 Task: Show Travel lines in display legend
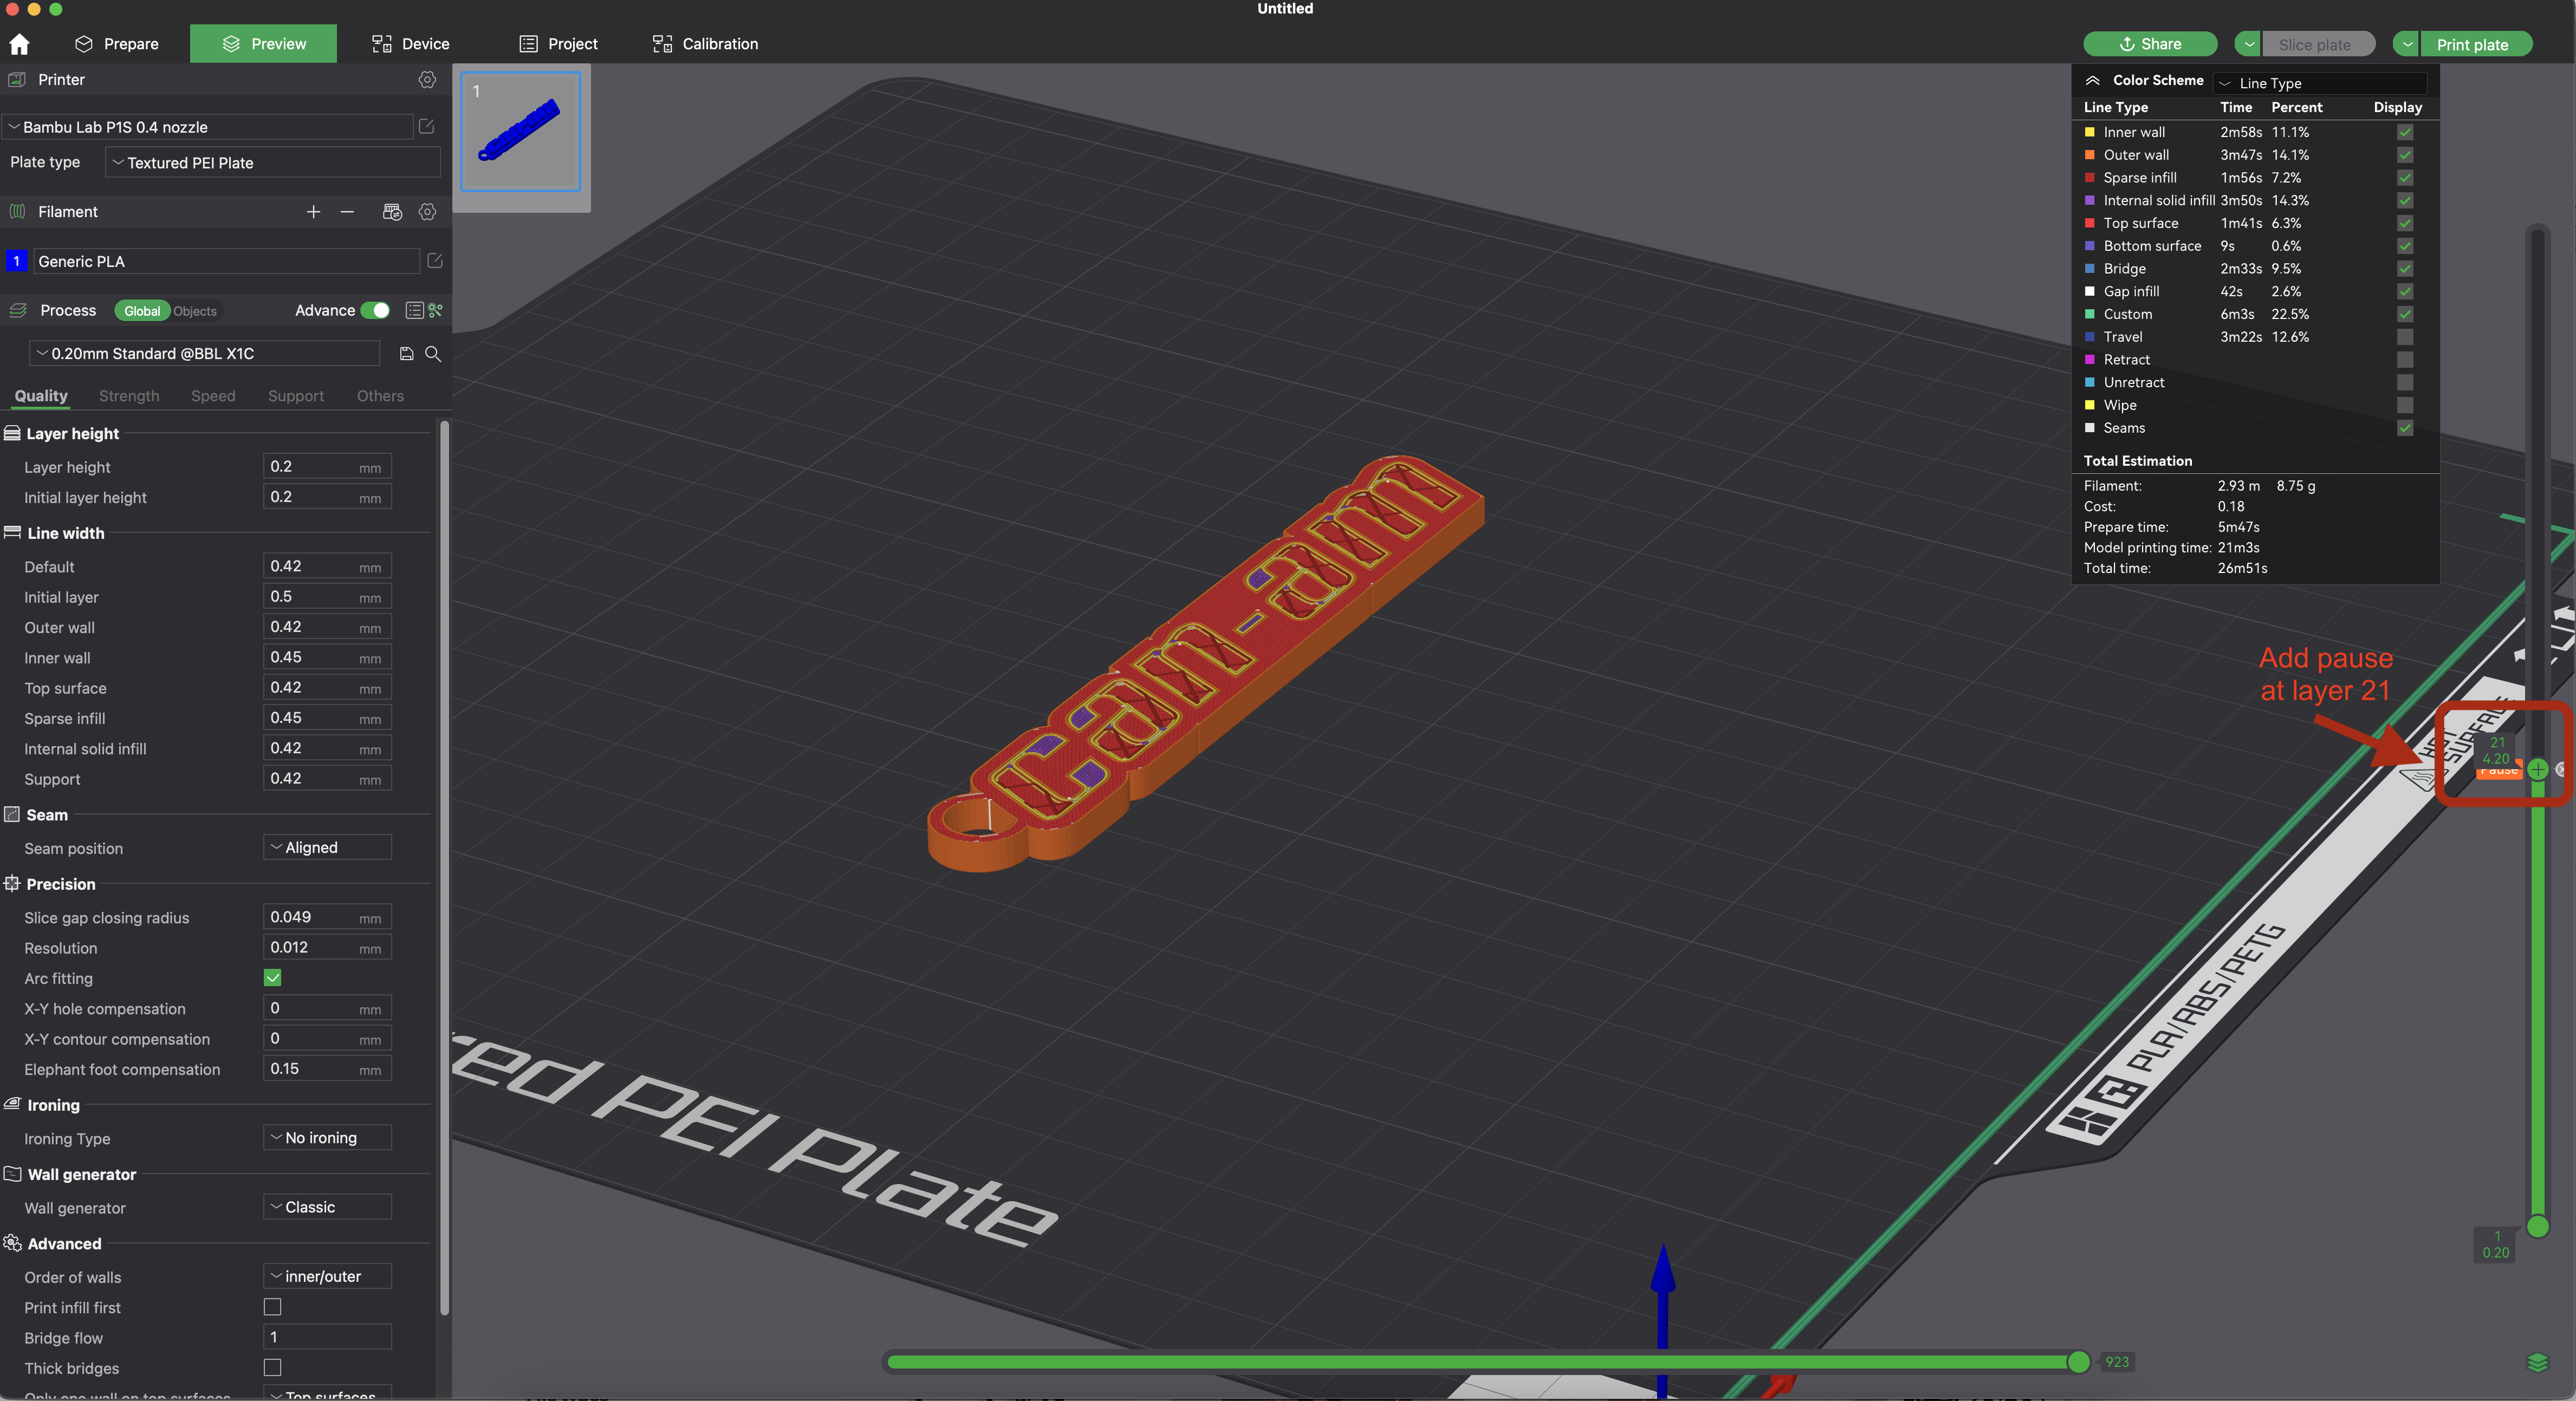point(2405,337)
